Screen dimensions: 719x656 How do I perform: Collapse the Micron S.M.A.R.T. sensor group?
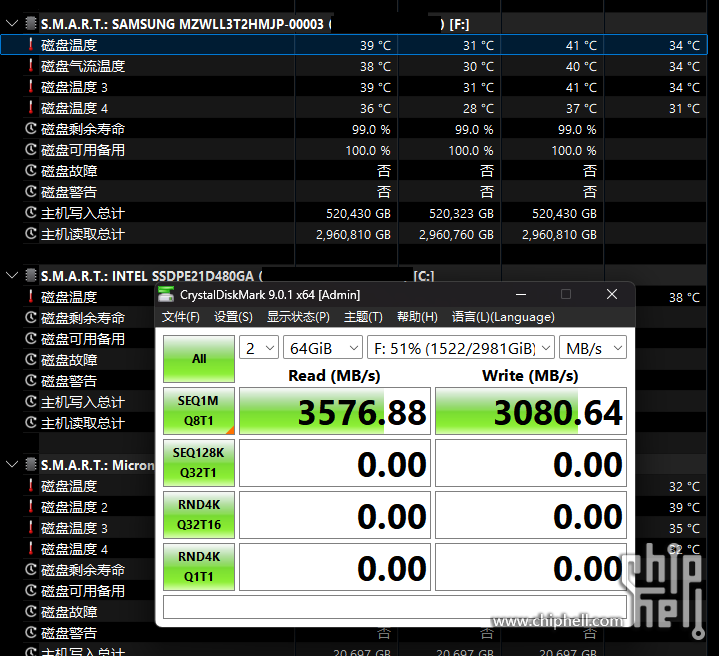tap(12, 465)
